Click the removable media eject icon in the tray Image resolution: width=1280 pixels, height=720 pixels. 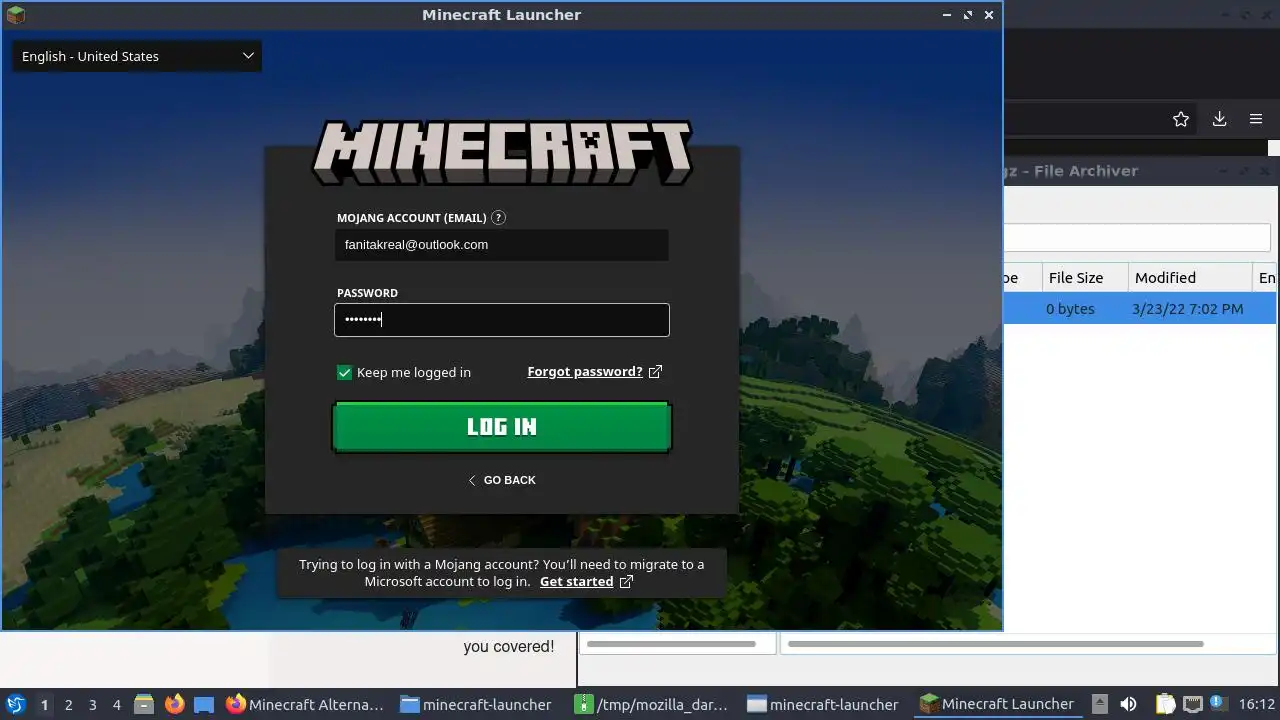1099,704
